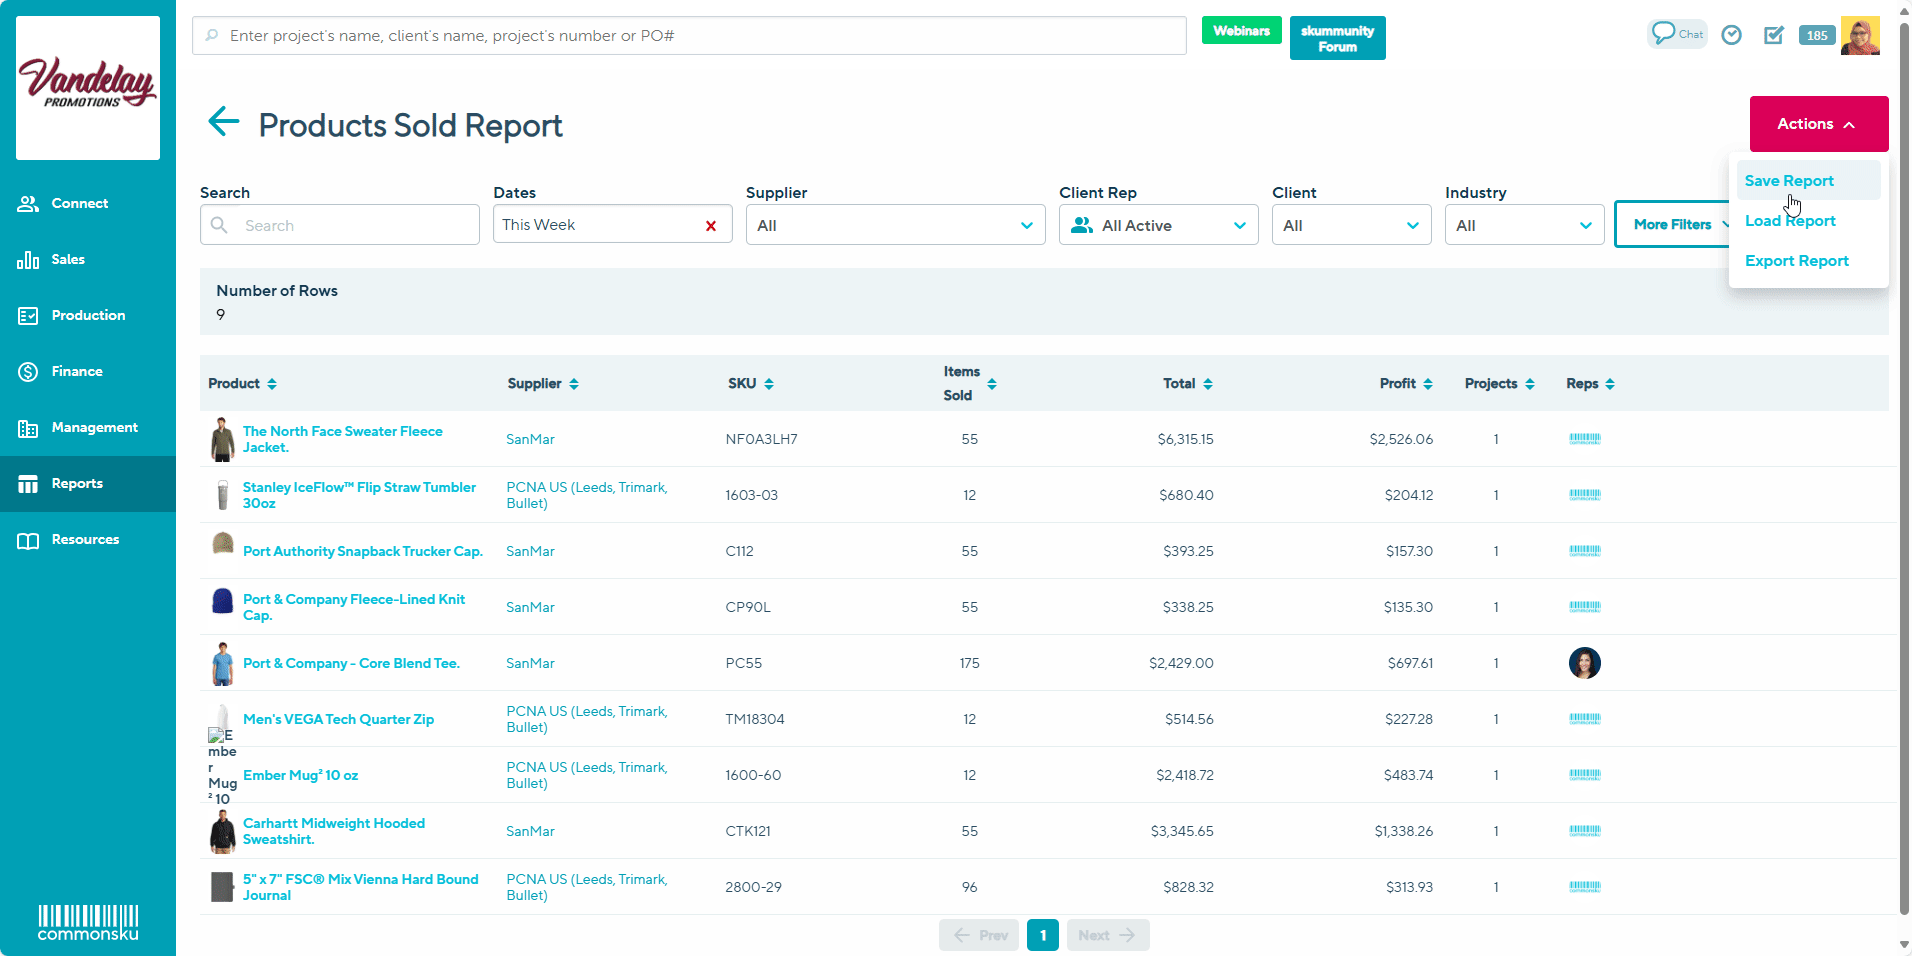Click the back arrow beside Products Sold Report
The image size is (1912, 956).
[x=223, y=122]
